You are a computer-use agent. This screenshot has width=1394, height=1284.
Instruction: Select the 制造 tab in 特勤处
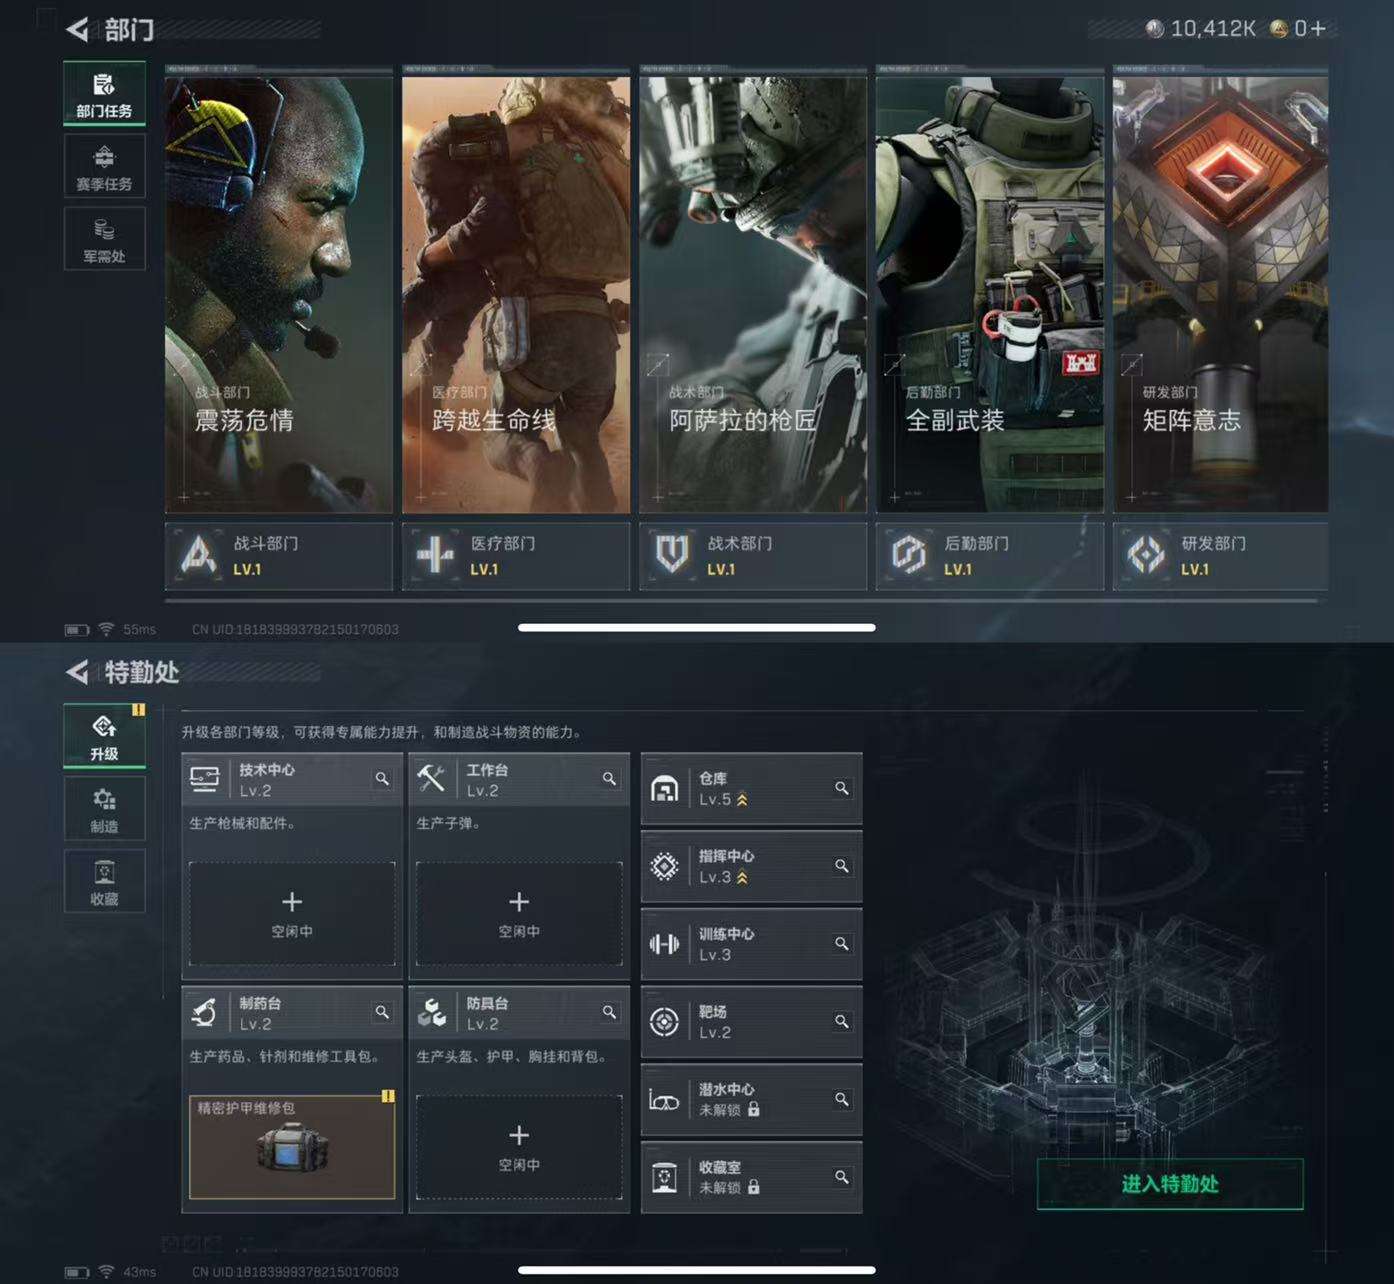click(x=104, y=809)
